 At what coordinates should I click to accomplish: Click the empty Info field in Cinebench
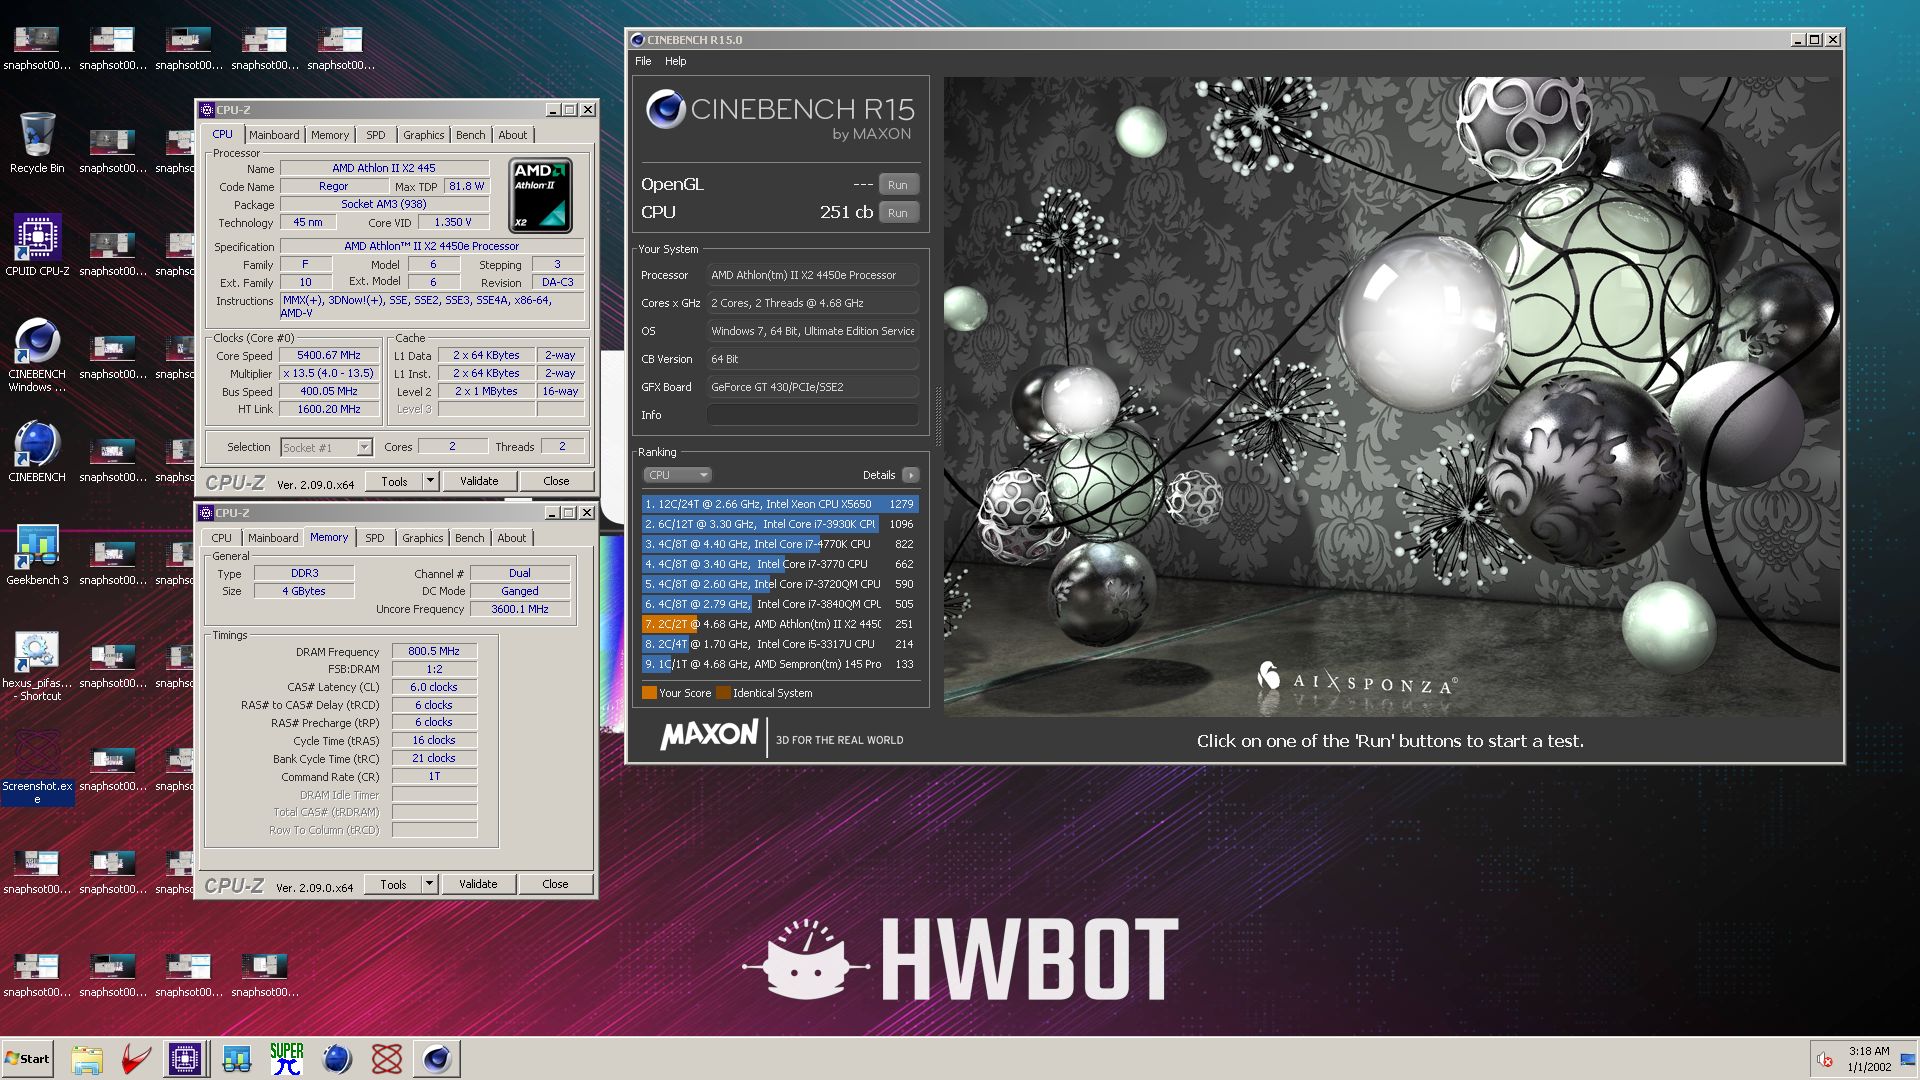pos(812,415)
